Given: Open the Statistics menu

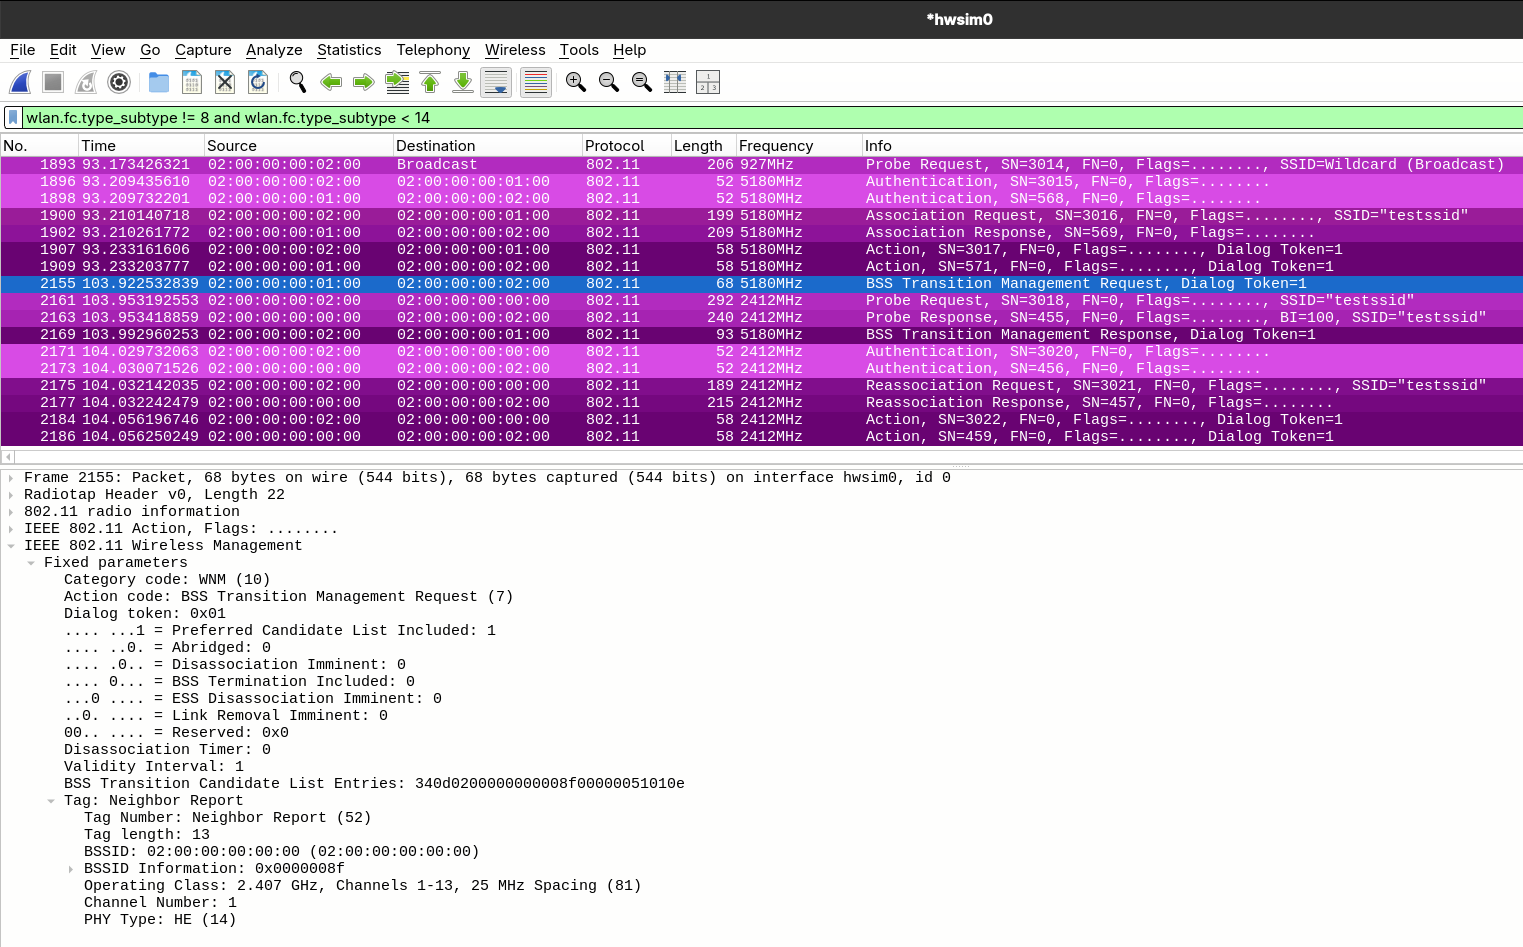Looking at the screenshot, I should pyautogui.click(x=348, y=50).
